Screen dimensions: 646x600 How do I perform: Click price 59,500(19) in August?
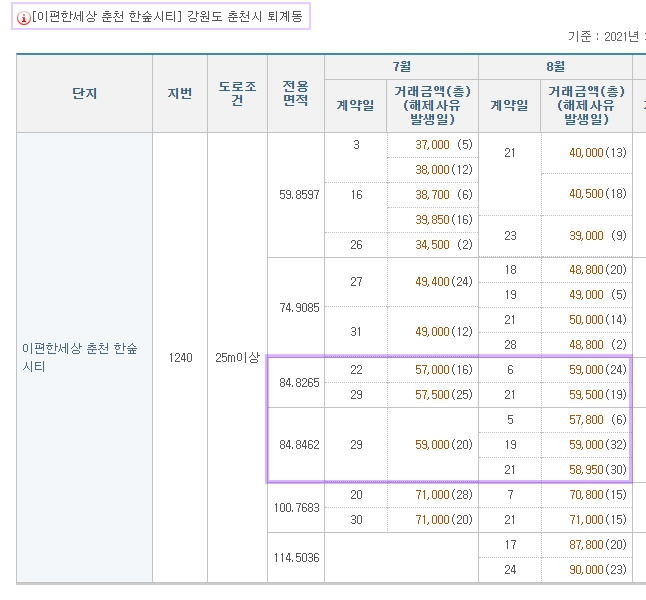coord(598,395)
